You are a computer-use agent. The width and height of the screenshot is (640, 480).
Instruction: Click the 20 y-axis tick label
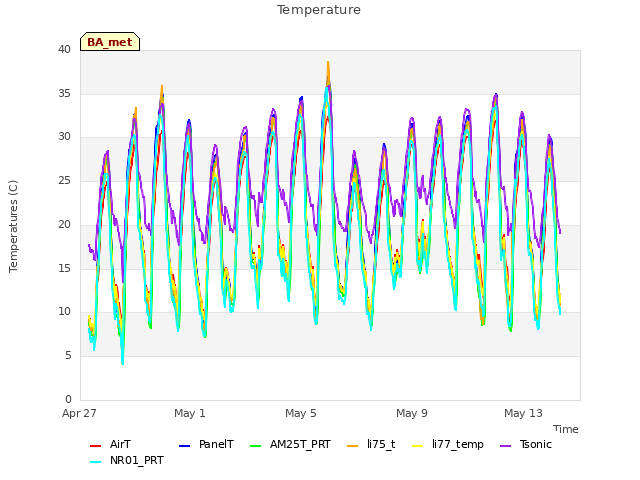tap(64, 224)
